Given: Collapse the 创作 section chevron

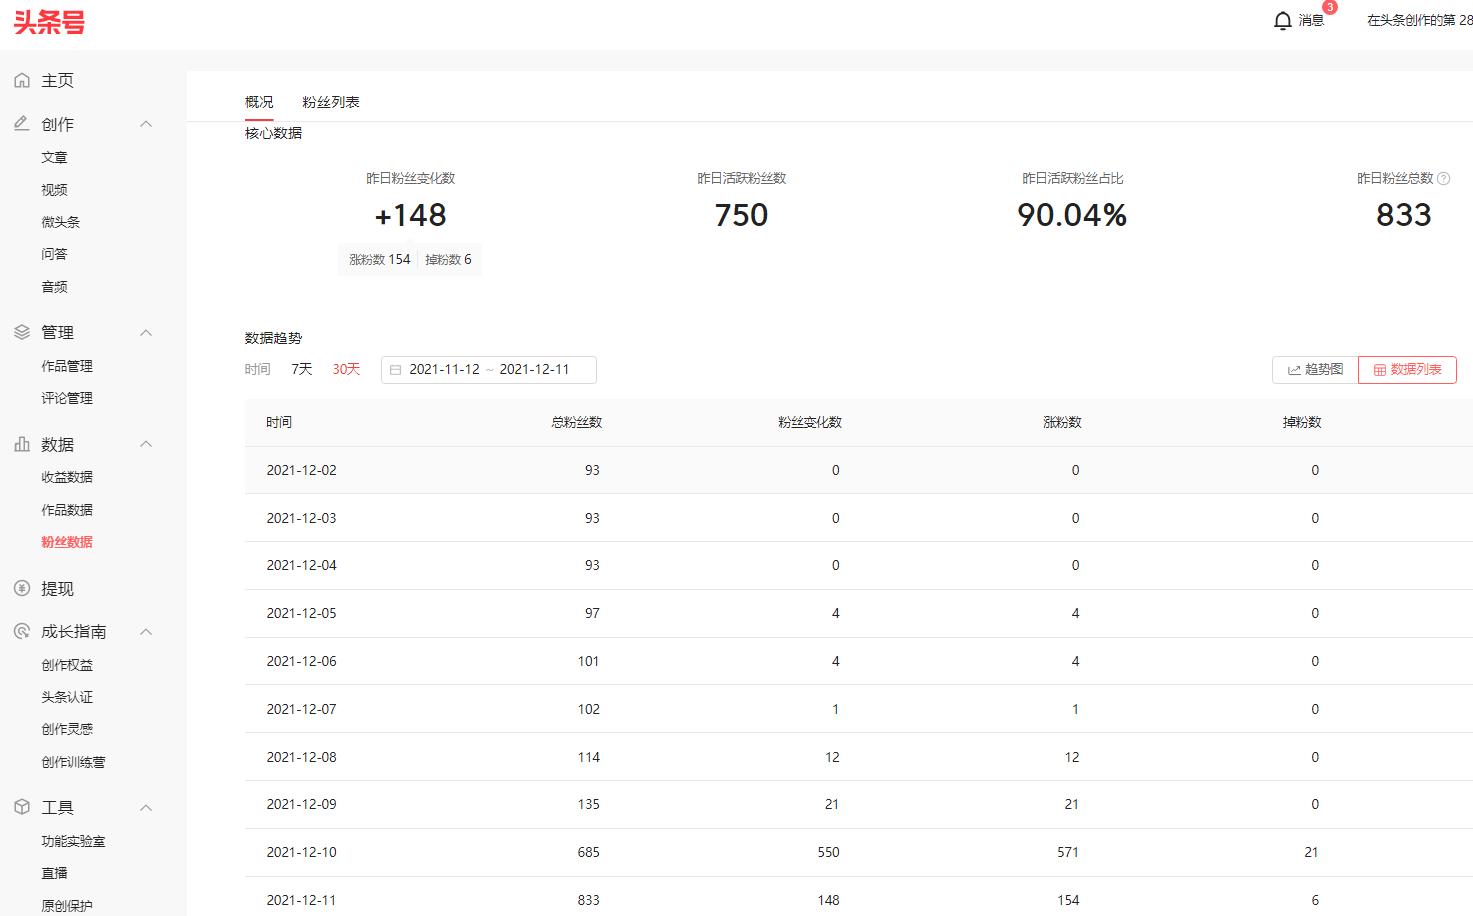Looking at the screenshot, I should [146, 124].
